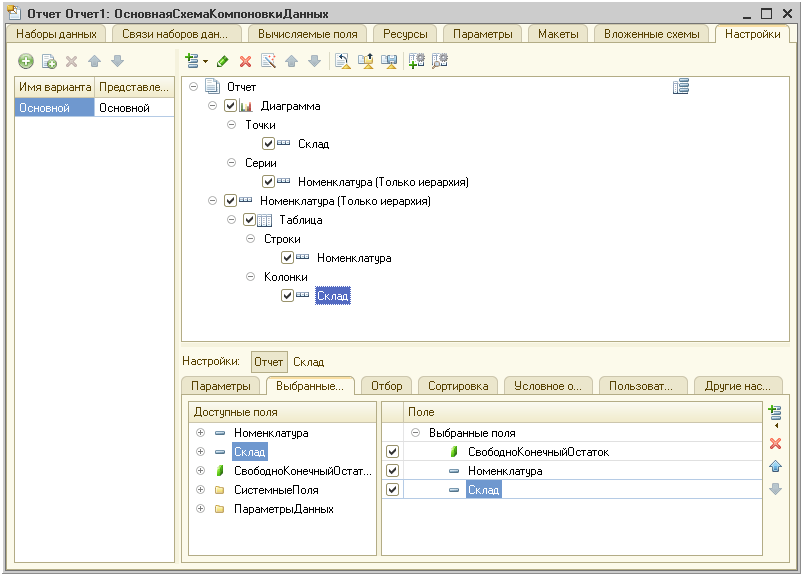Open the Сортировка settings tab

(457, 386)
